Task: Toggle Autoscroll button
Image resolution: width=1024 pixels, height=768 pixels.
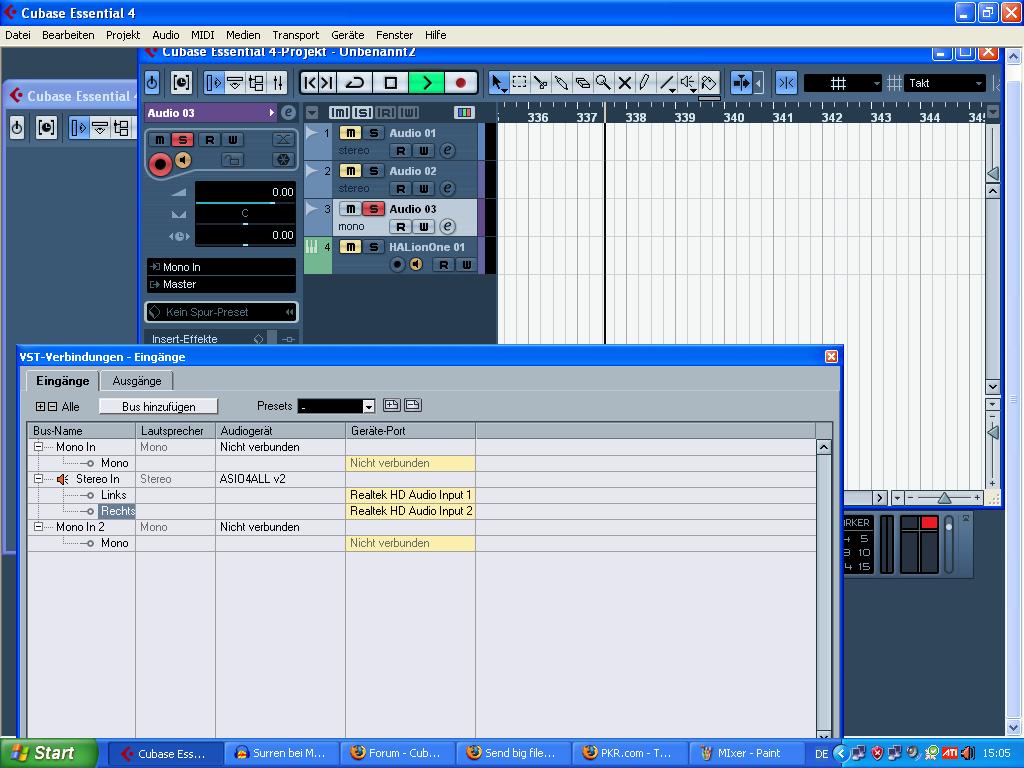Action: point(741,83)
